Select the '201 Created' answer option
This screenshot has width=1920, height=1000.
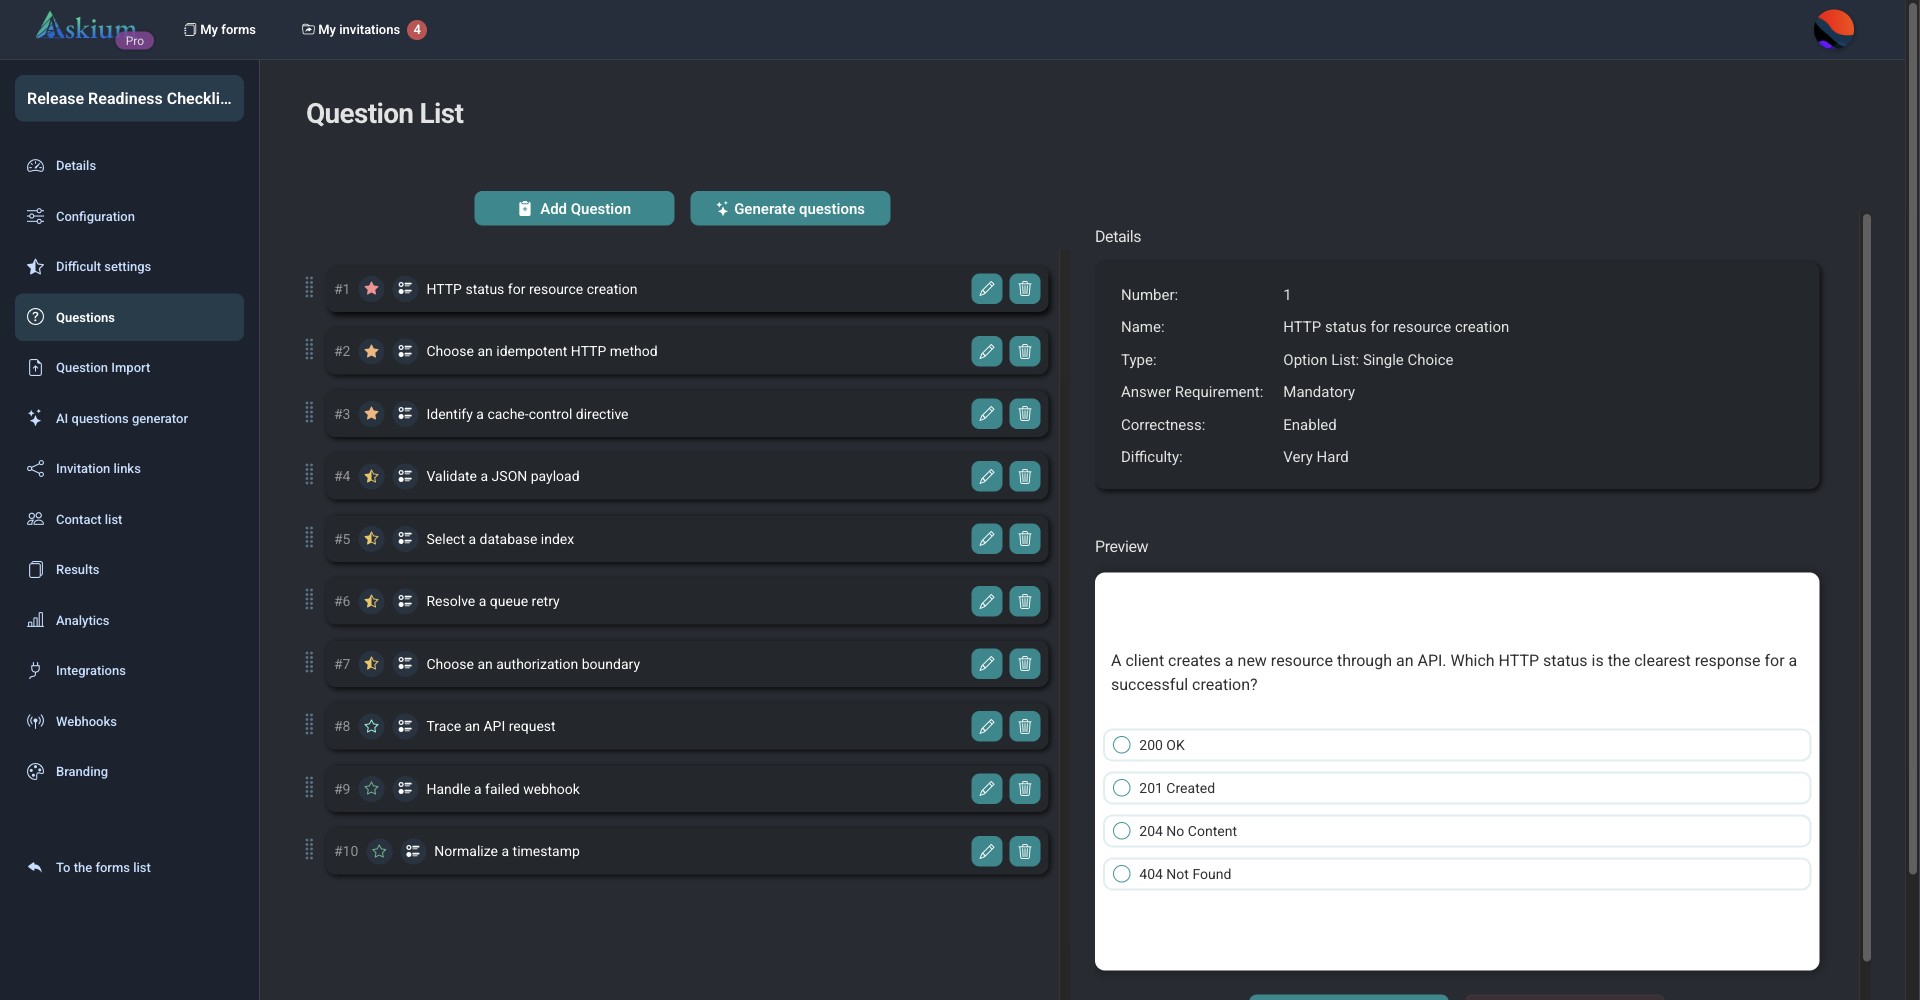click(1456, 788)
